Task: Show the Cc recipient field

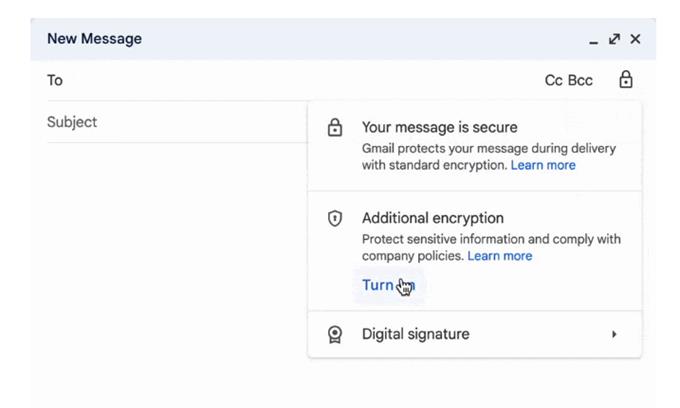Action: [553, 80]
